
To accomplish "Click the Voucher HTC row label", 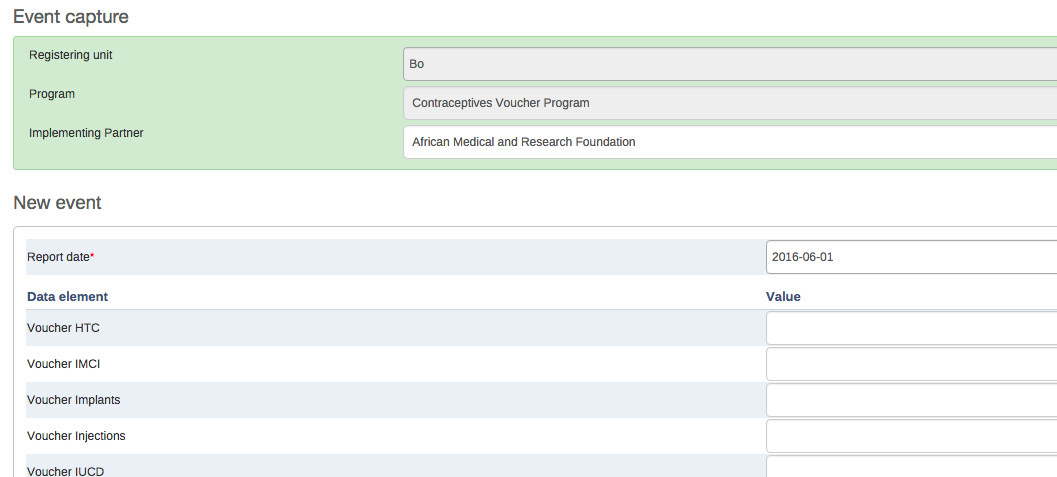I will pyautogui.click(x=63, y=328).
